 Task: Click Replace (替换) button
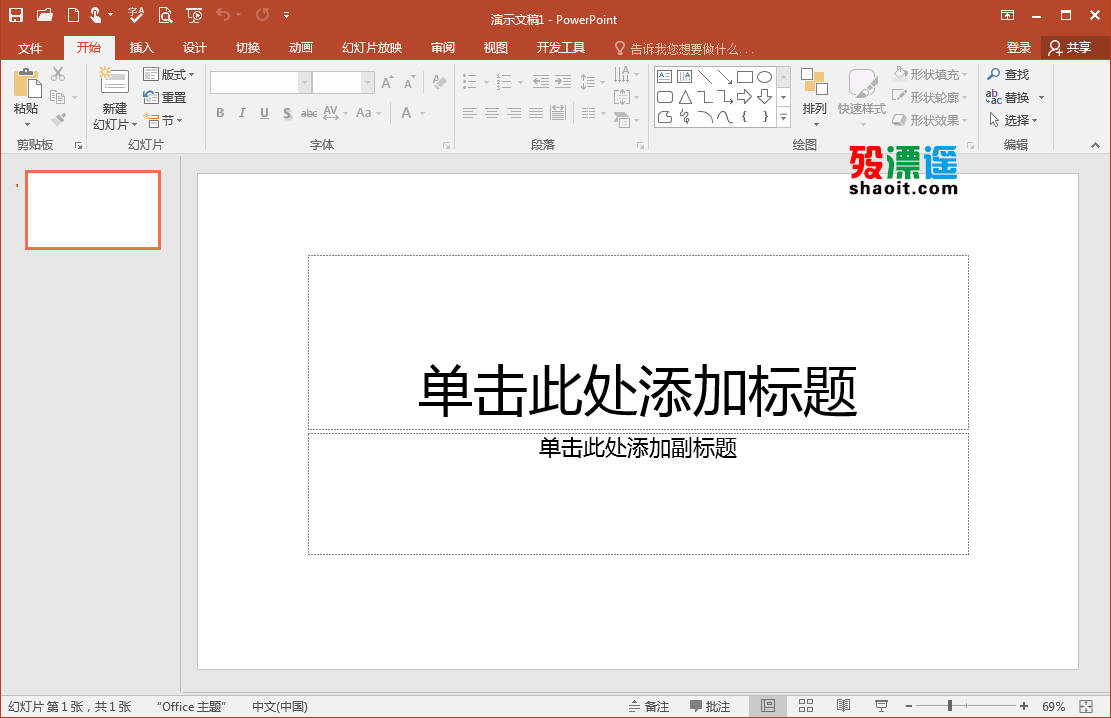pos(1008,97)
